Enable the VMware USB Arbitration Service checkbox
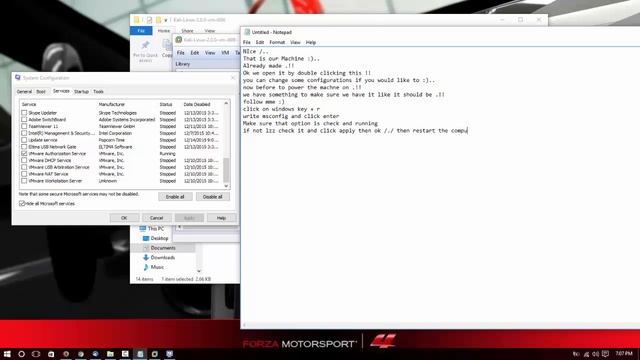 coord(24,167)
